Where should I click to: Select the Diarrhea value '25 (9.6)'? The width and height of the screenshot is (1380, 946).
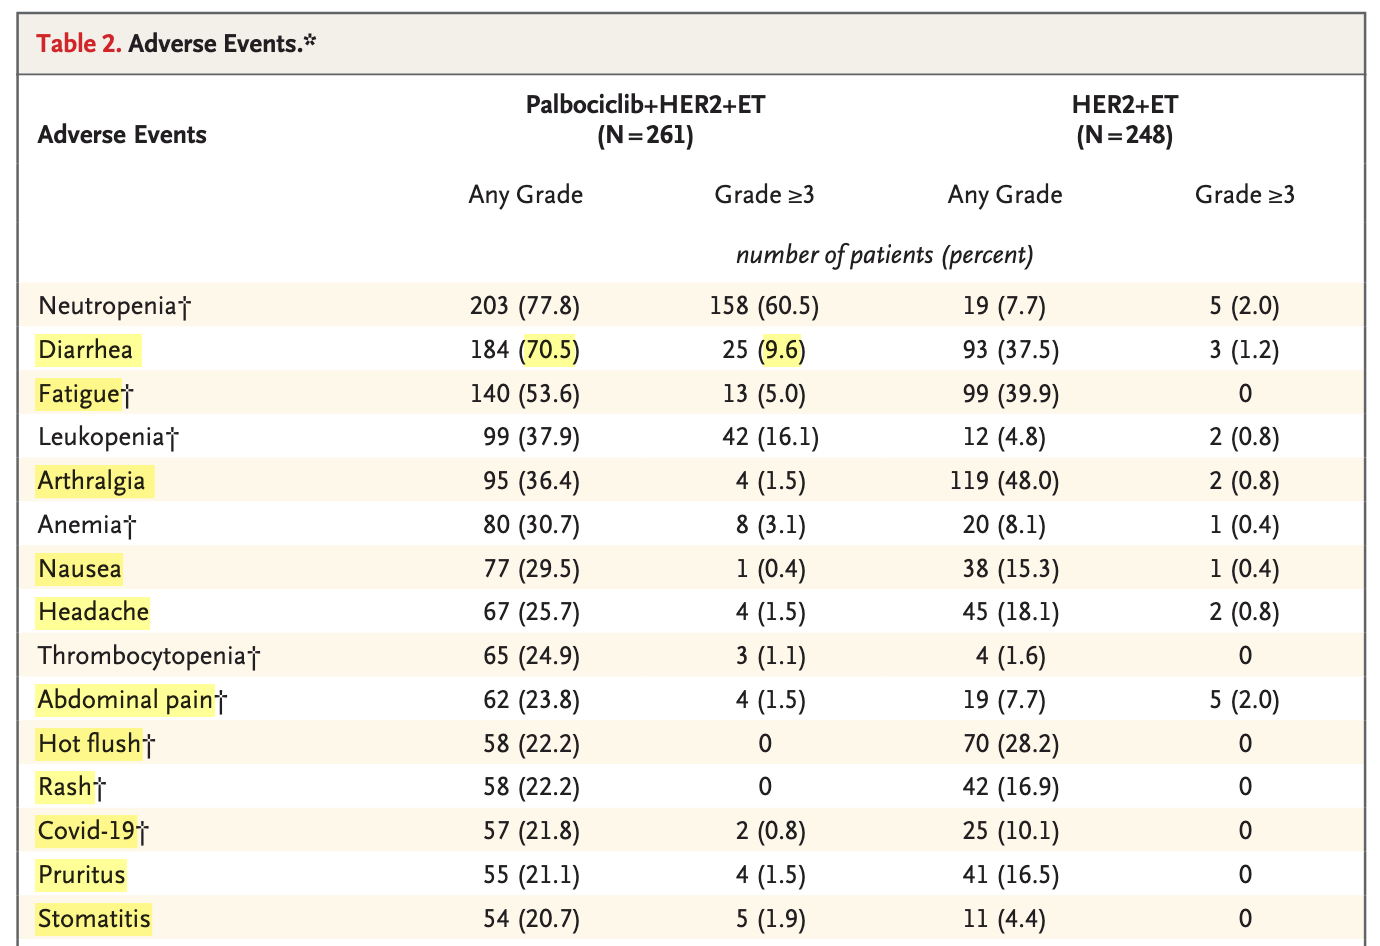pyautogui.click(x=764, y=350)
